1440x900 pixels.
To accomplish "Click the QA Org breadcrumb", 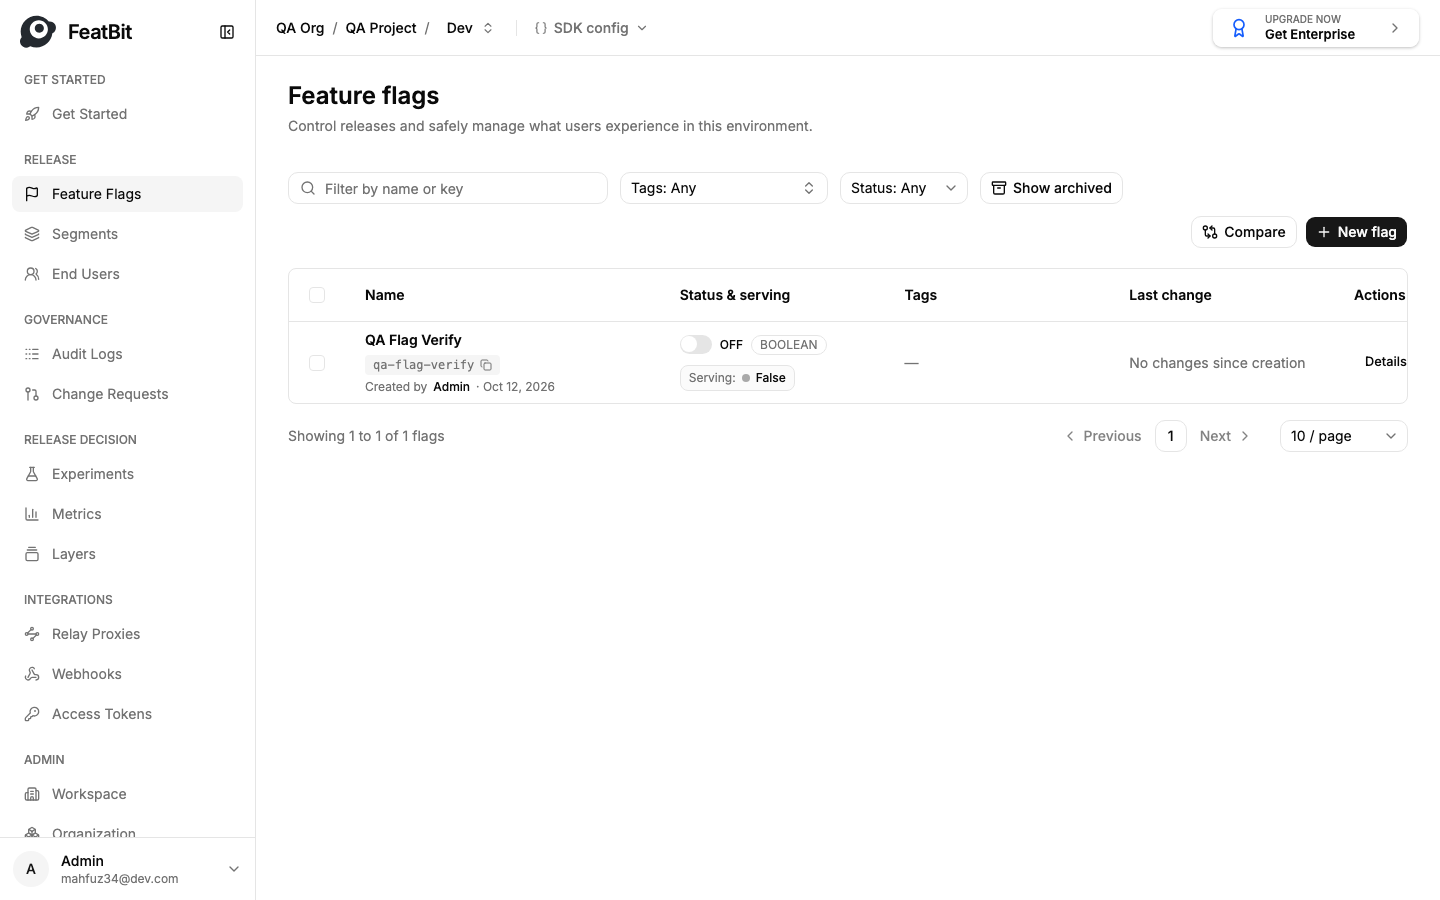I will tap(300, 28).
